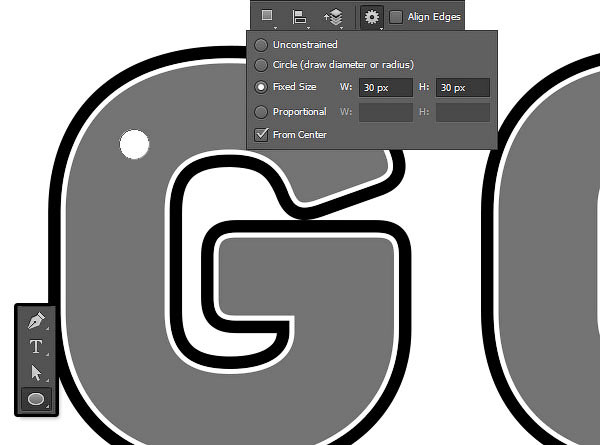Open the path arrangement layers dropdown
The image size is (600, 445).
click(333, 16)
